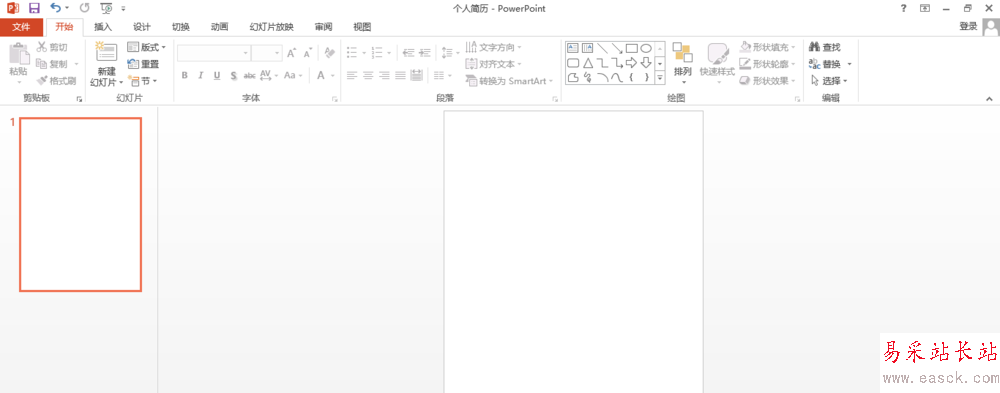Click the Reset (重置) slide button

pyautogui.click(x=143, y=64)
